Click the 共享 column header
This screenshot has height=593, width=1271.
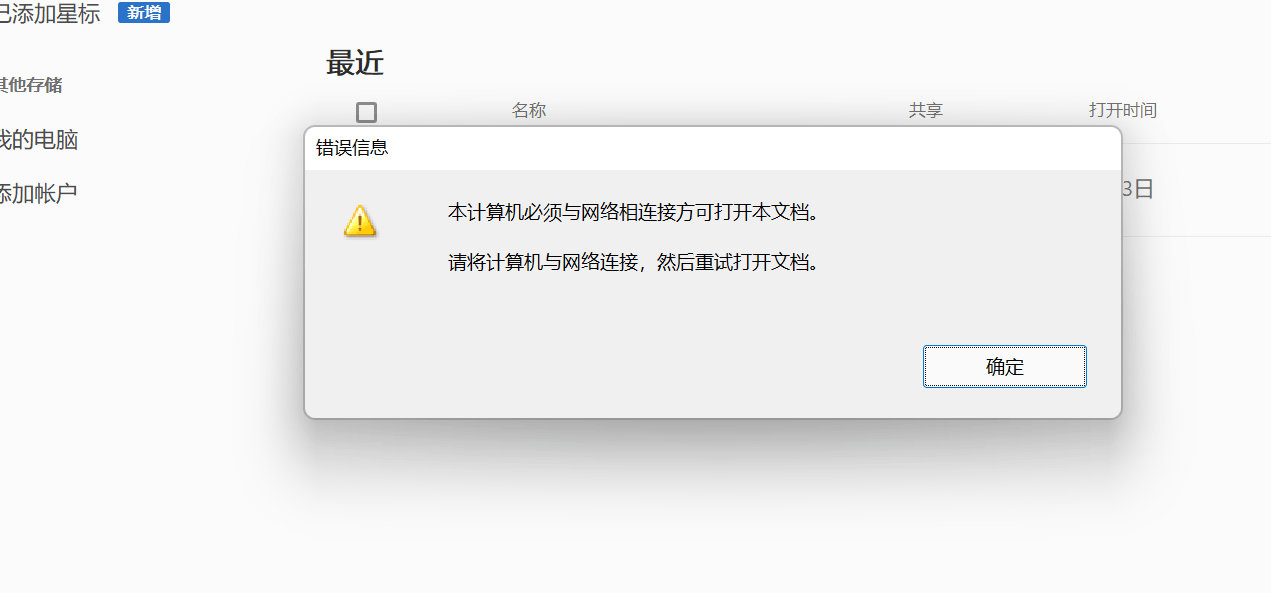point(926,111)
